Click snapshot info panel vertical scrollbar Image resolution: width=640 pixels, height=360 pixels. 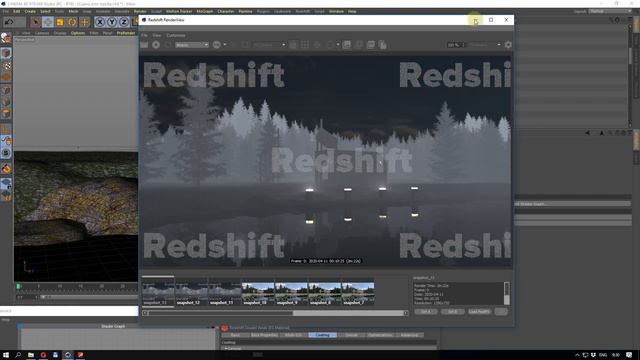click(507, 293)
